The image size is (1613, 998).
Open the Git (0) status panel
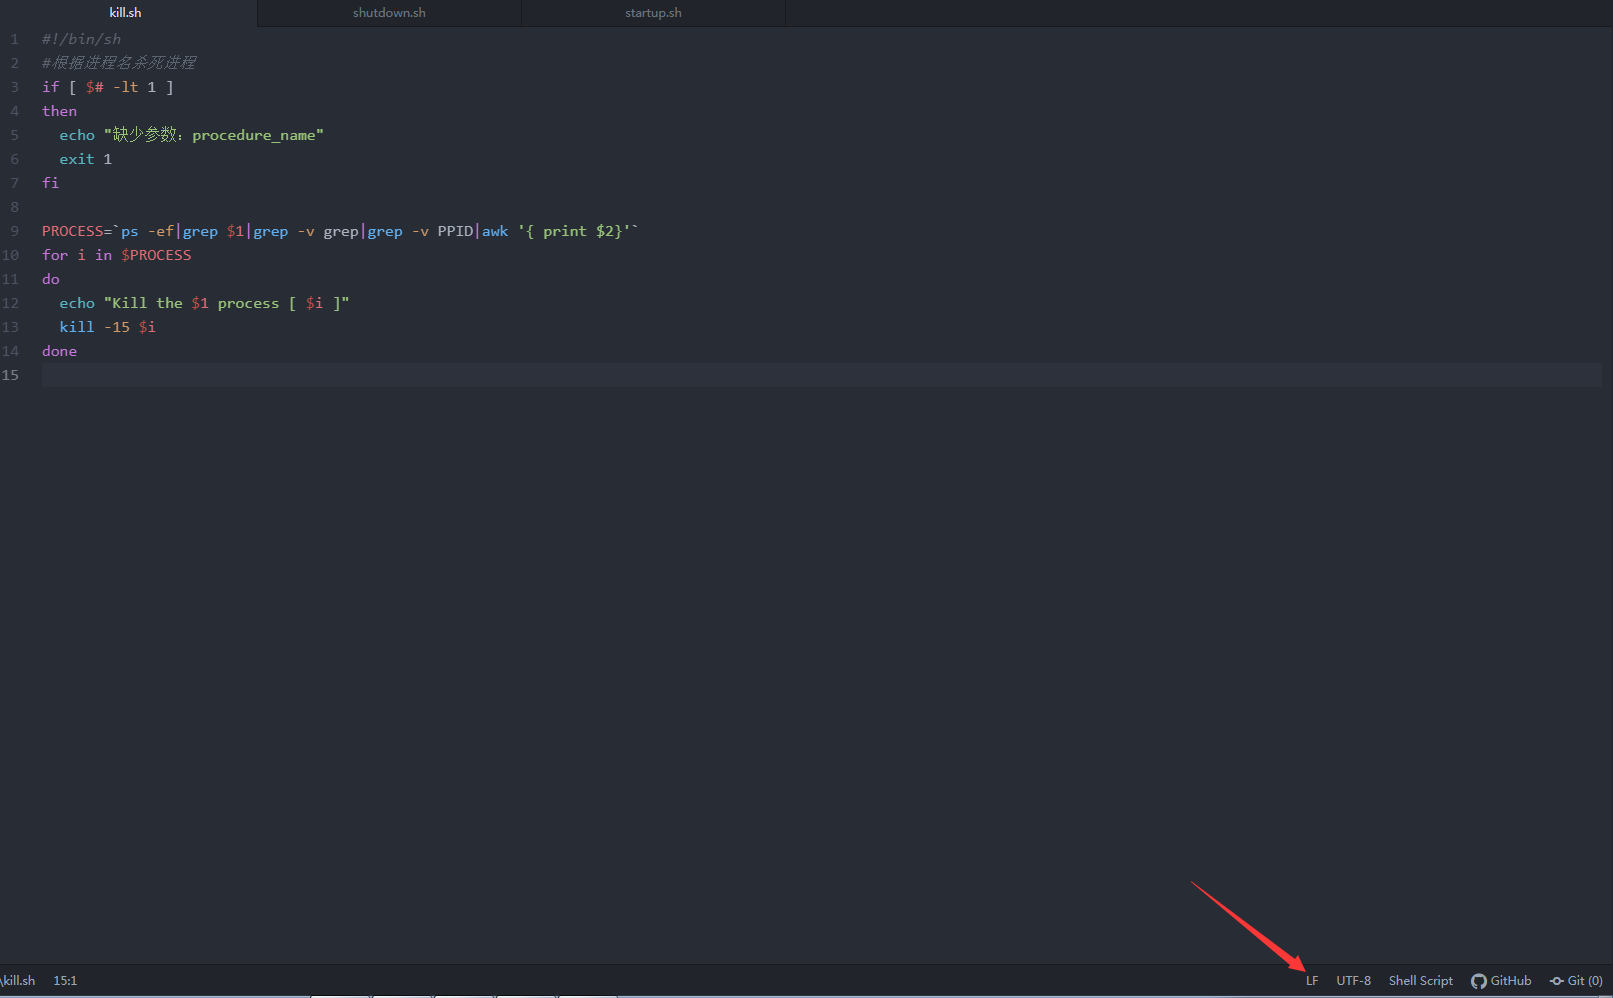[1576, 981]
